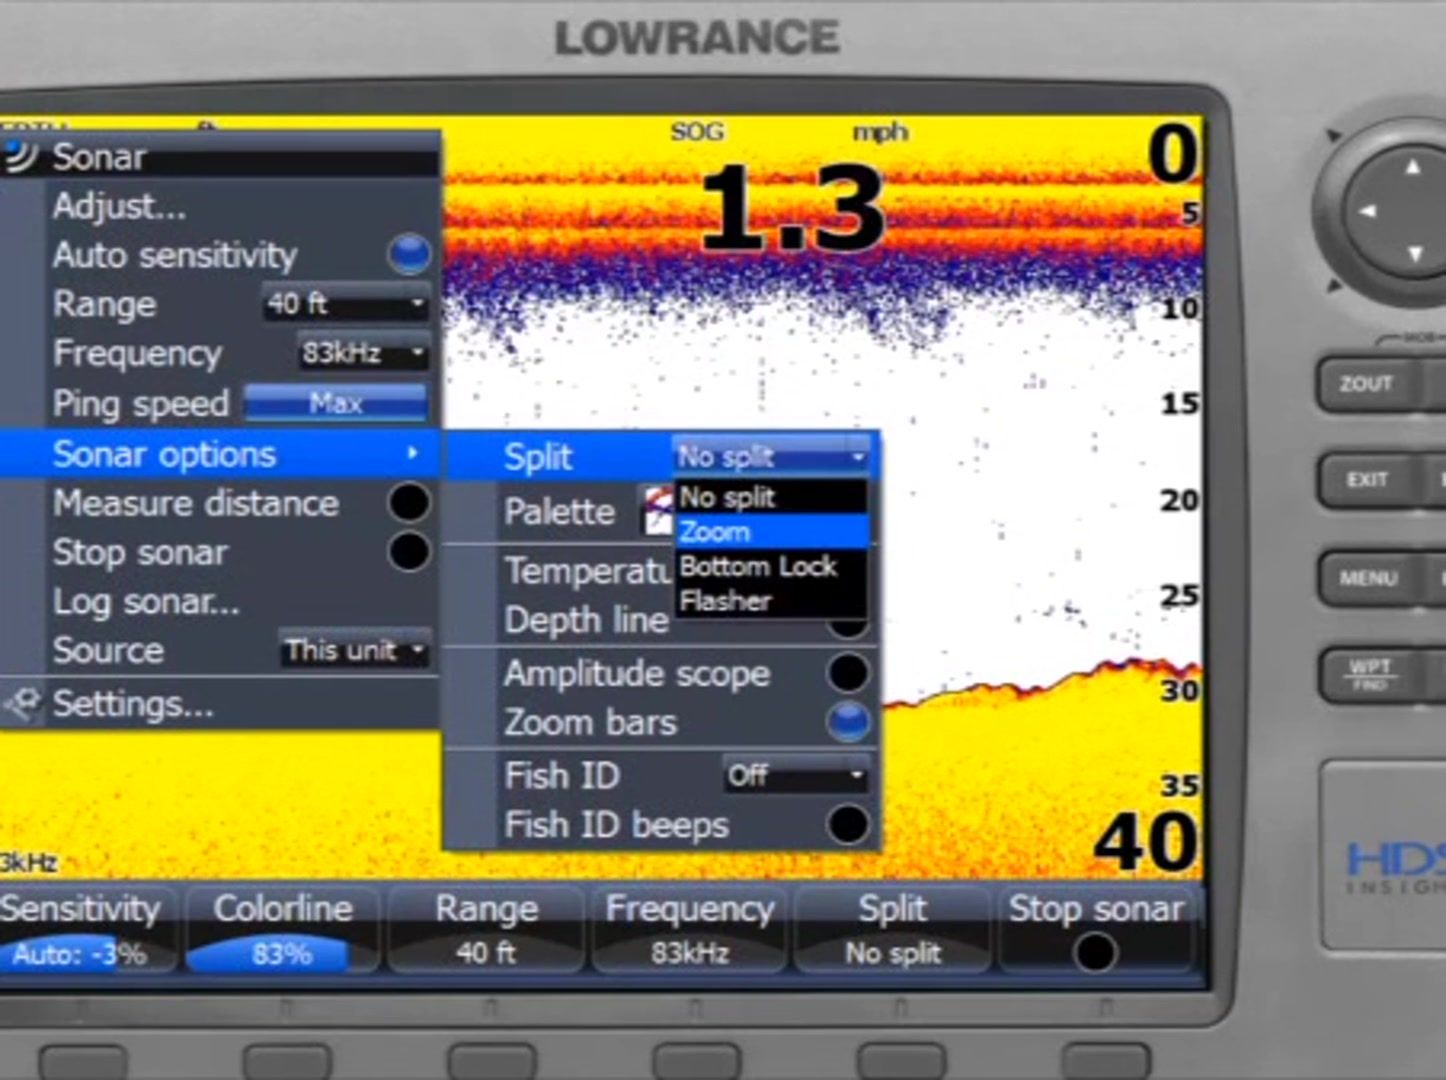Enable Fish ID beeps toggle

(x=848, y=825)
